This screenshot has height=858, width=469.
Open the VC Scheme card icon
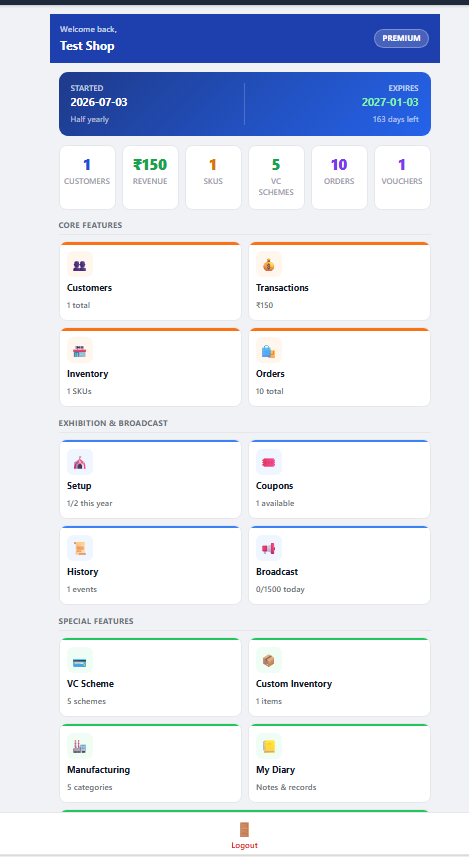coord(80,661)
